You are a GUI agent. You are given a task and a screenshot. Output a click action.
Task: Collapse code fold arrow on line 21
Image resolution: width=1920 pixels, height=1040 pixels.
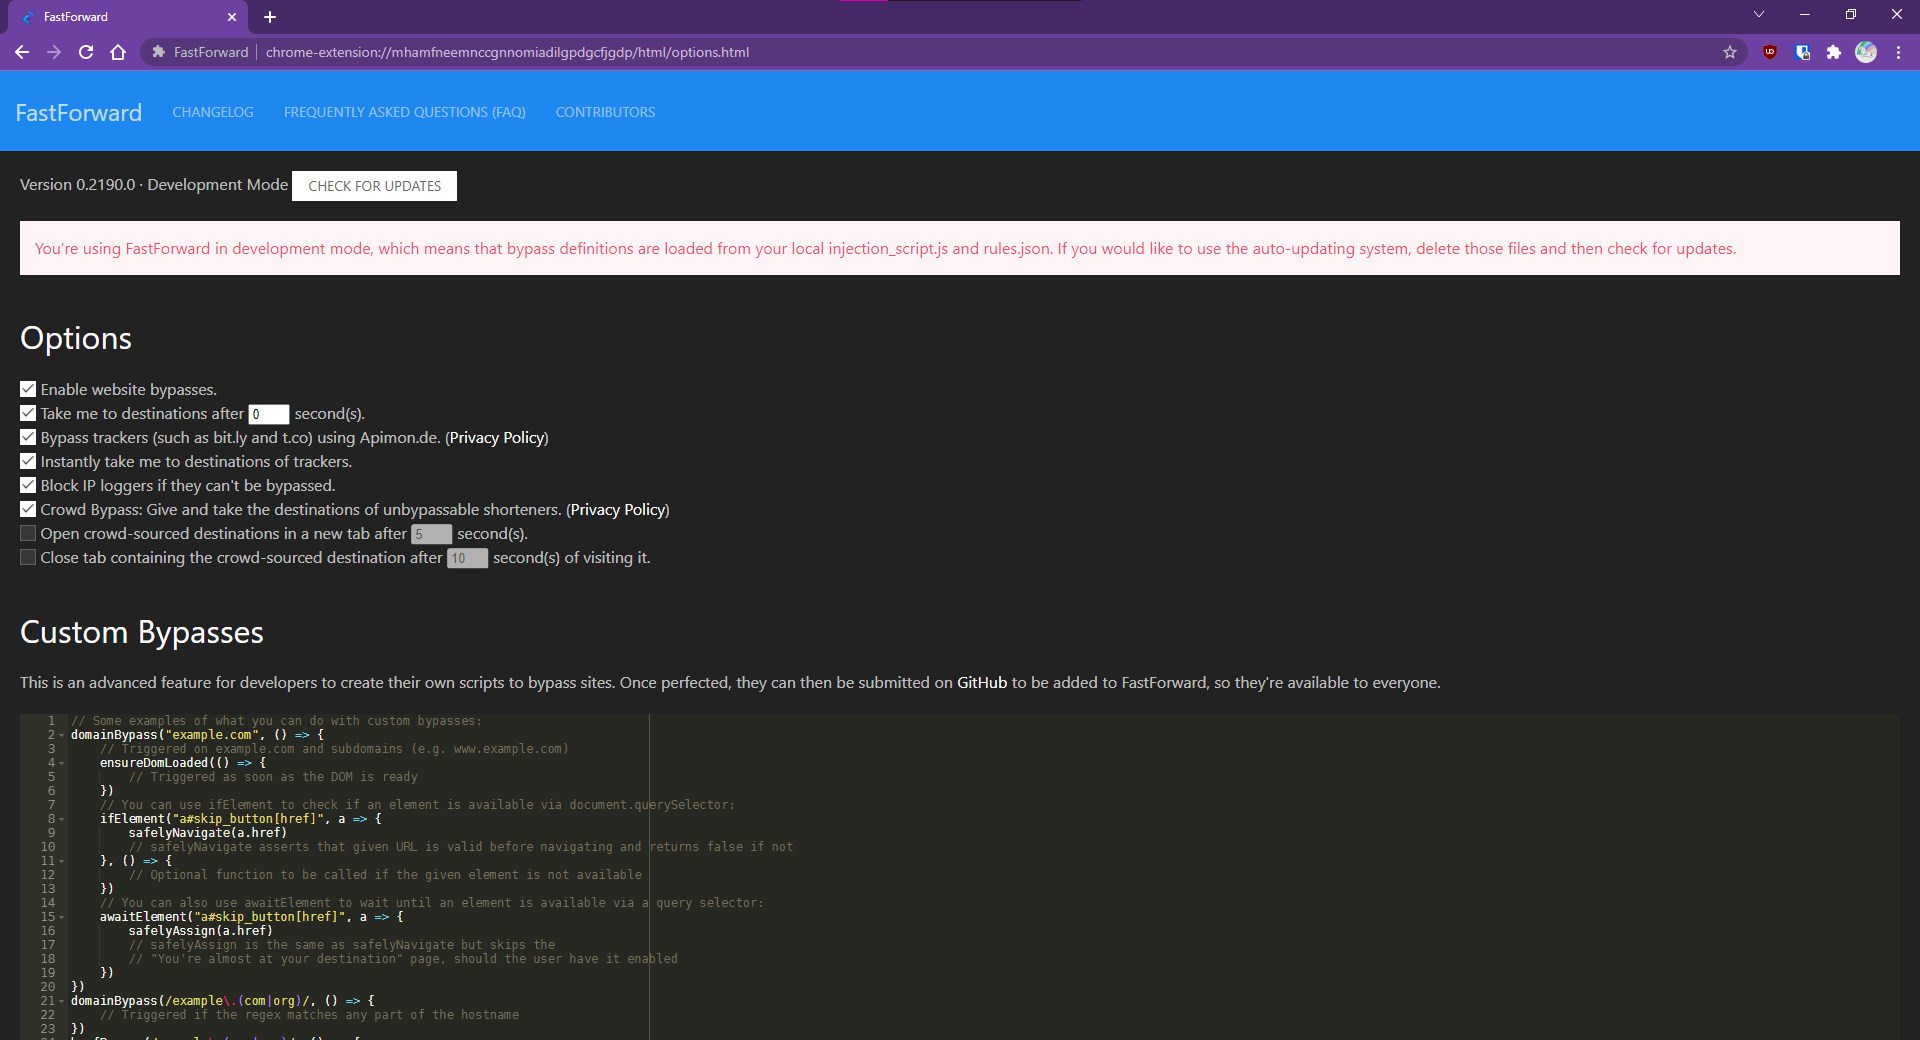(x=62, y=1001)
